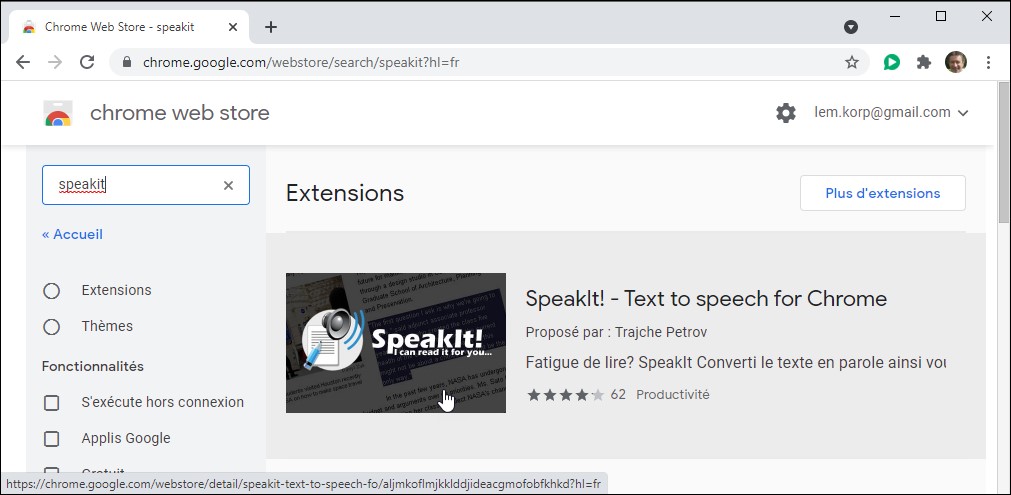Viewport: 1011px width, 495px height.
Task: Select the Chrome Web Store - speakit tab
Action: 120,27
